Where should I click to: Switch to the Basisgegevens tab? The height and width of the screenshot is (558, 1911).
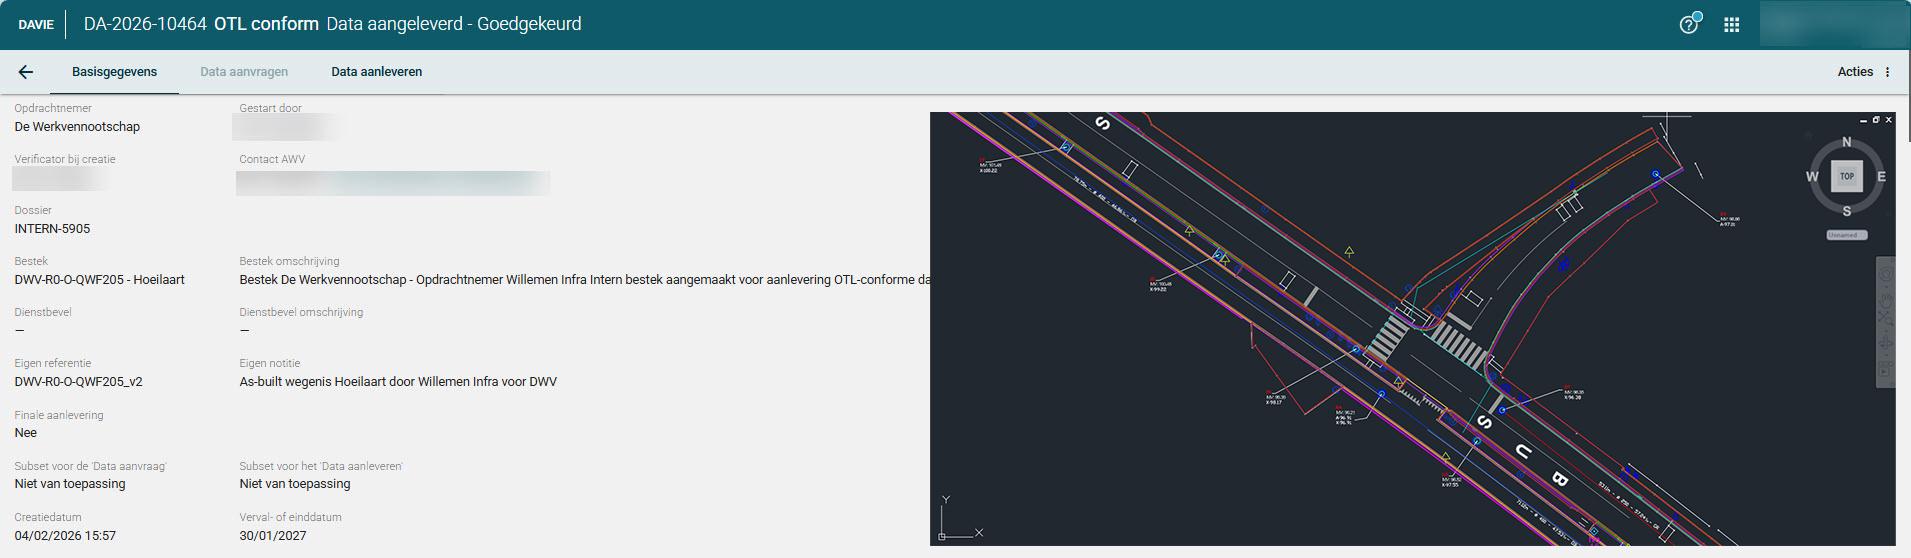(x=114, y=72)
